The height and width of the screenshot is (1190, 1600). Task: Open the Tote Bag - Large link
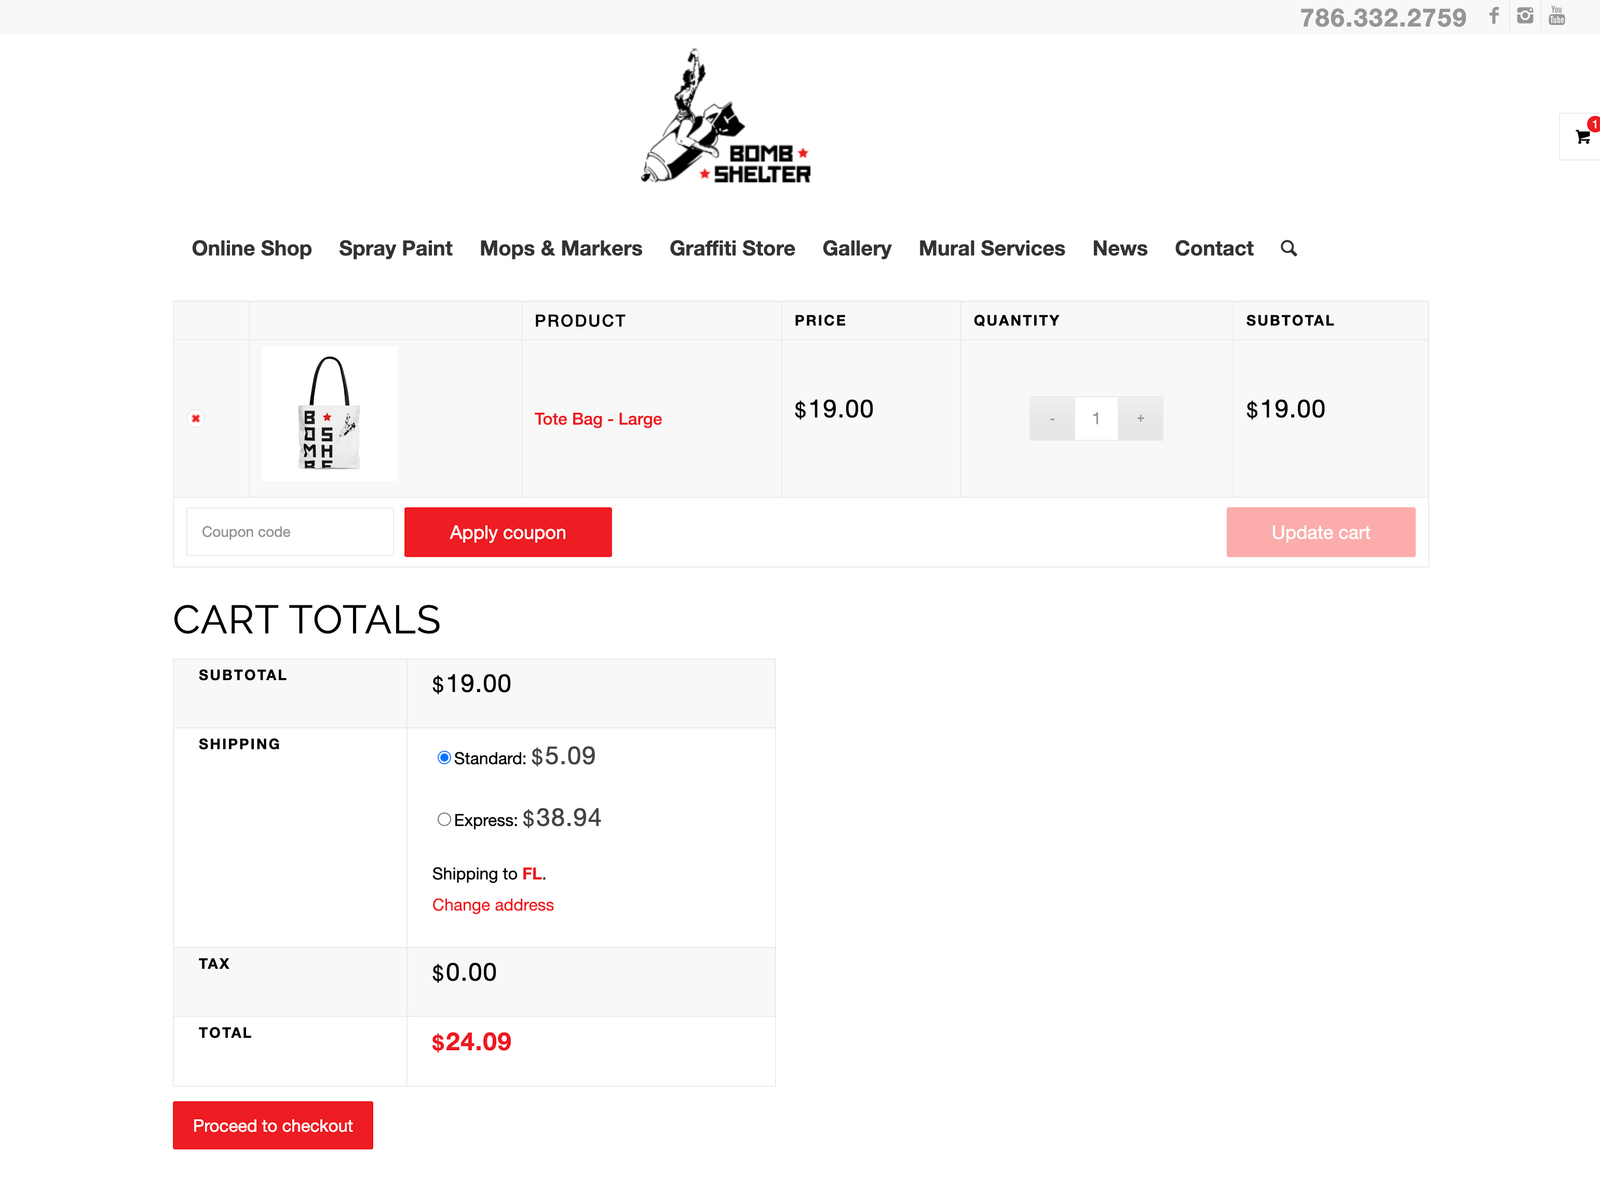click(x=598, y=419)
